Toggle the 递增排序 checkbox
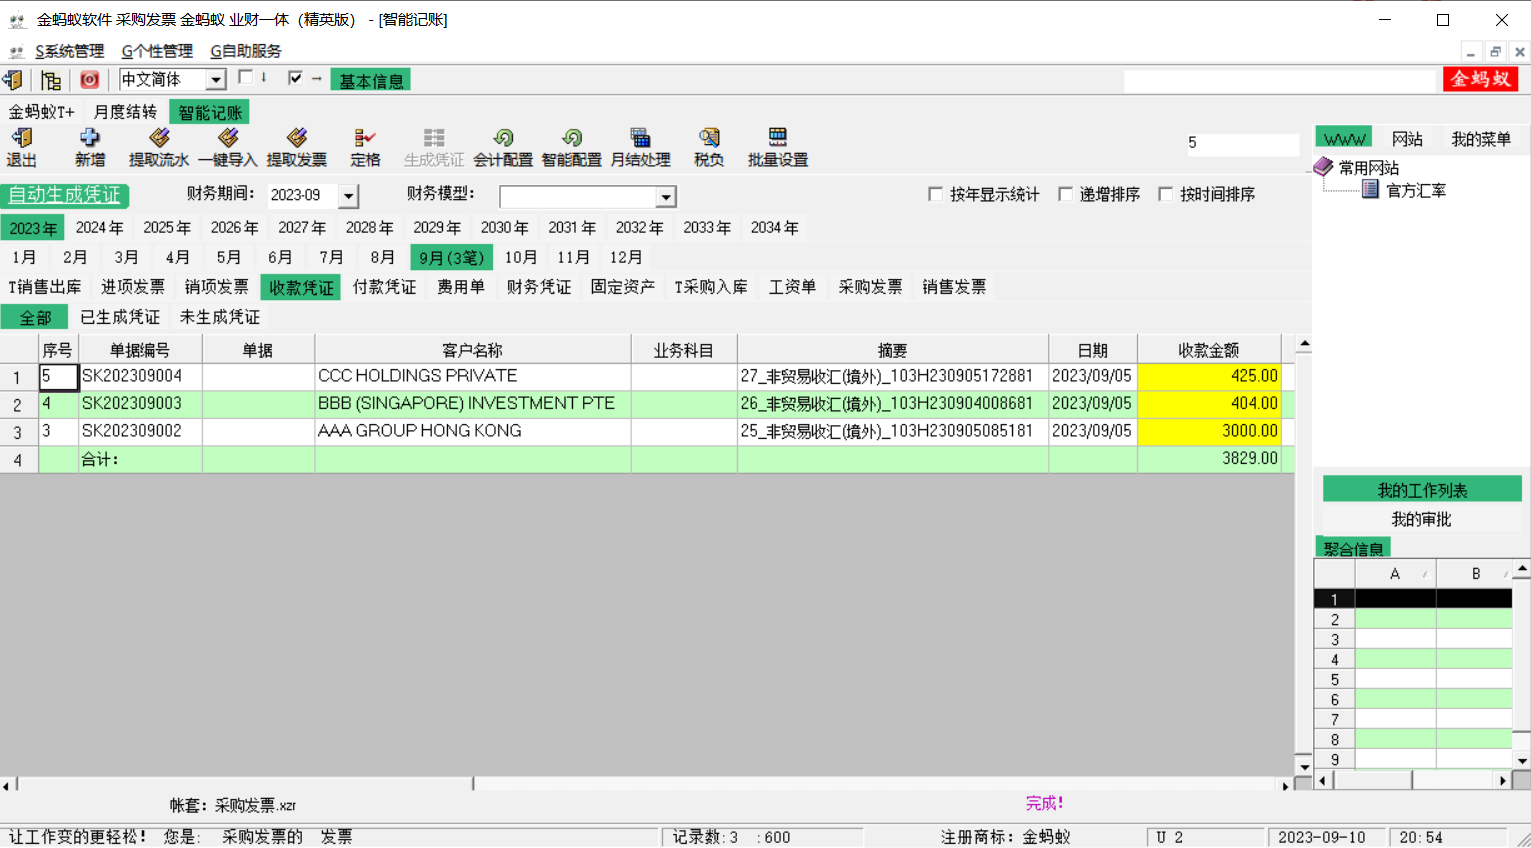1531x848 pixels. coord(1066,194)
